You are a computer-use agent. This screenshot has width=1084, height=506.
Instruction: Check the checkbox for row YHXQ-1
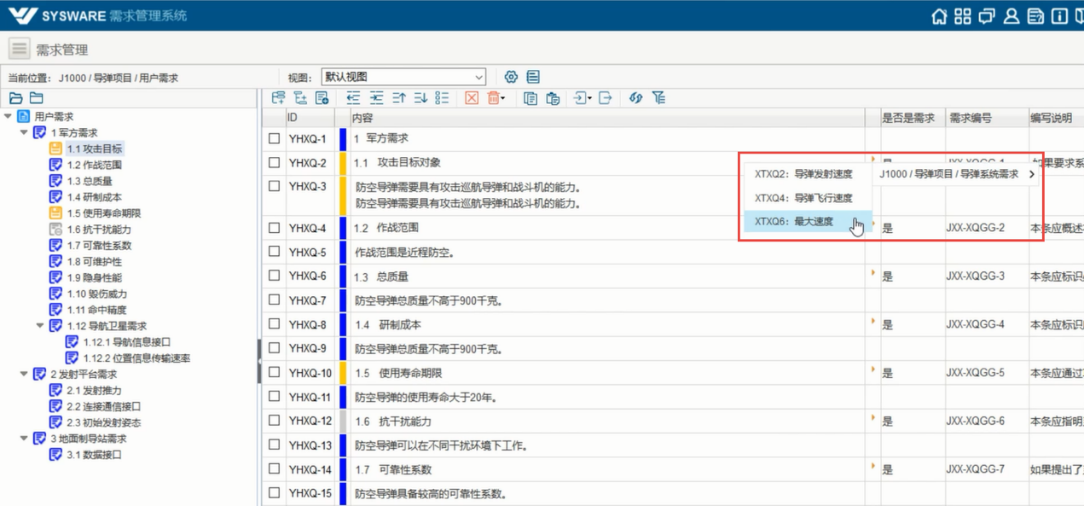tap(274, 139)
